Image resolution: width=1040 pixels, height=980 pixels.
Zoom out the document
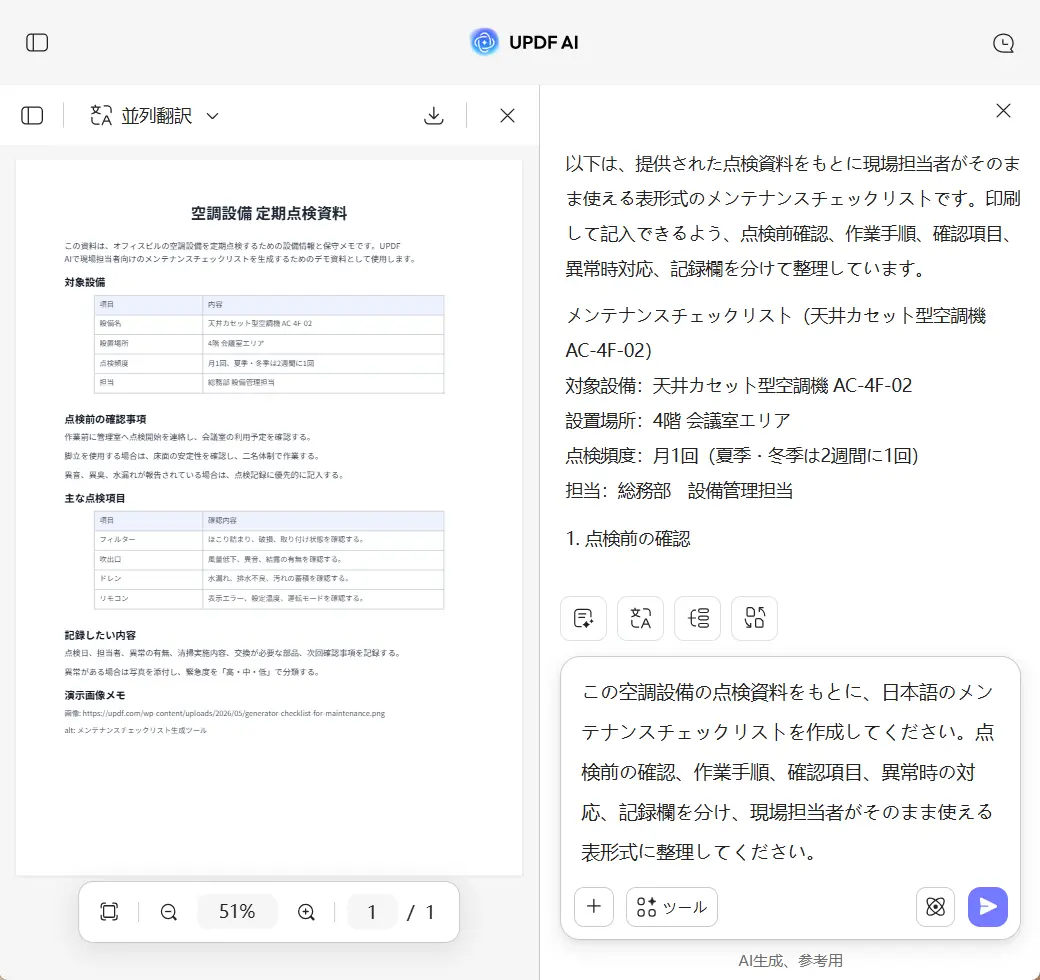(168, 912)
